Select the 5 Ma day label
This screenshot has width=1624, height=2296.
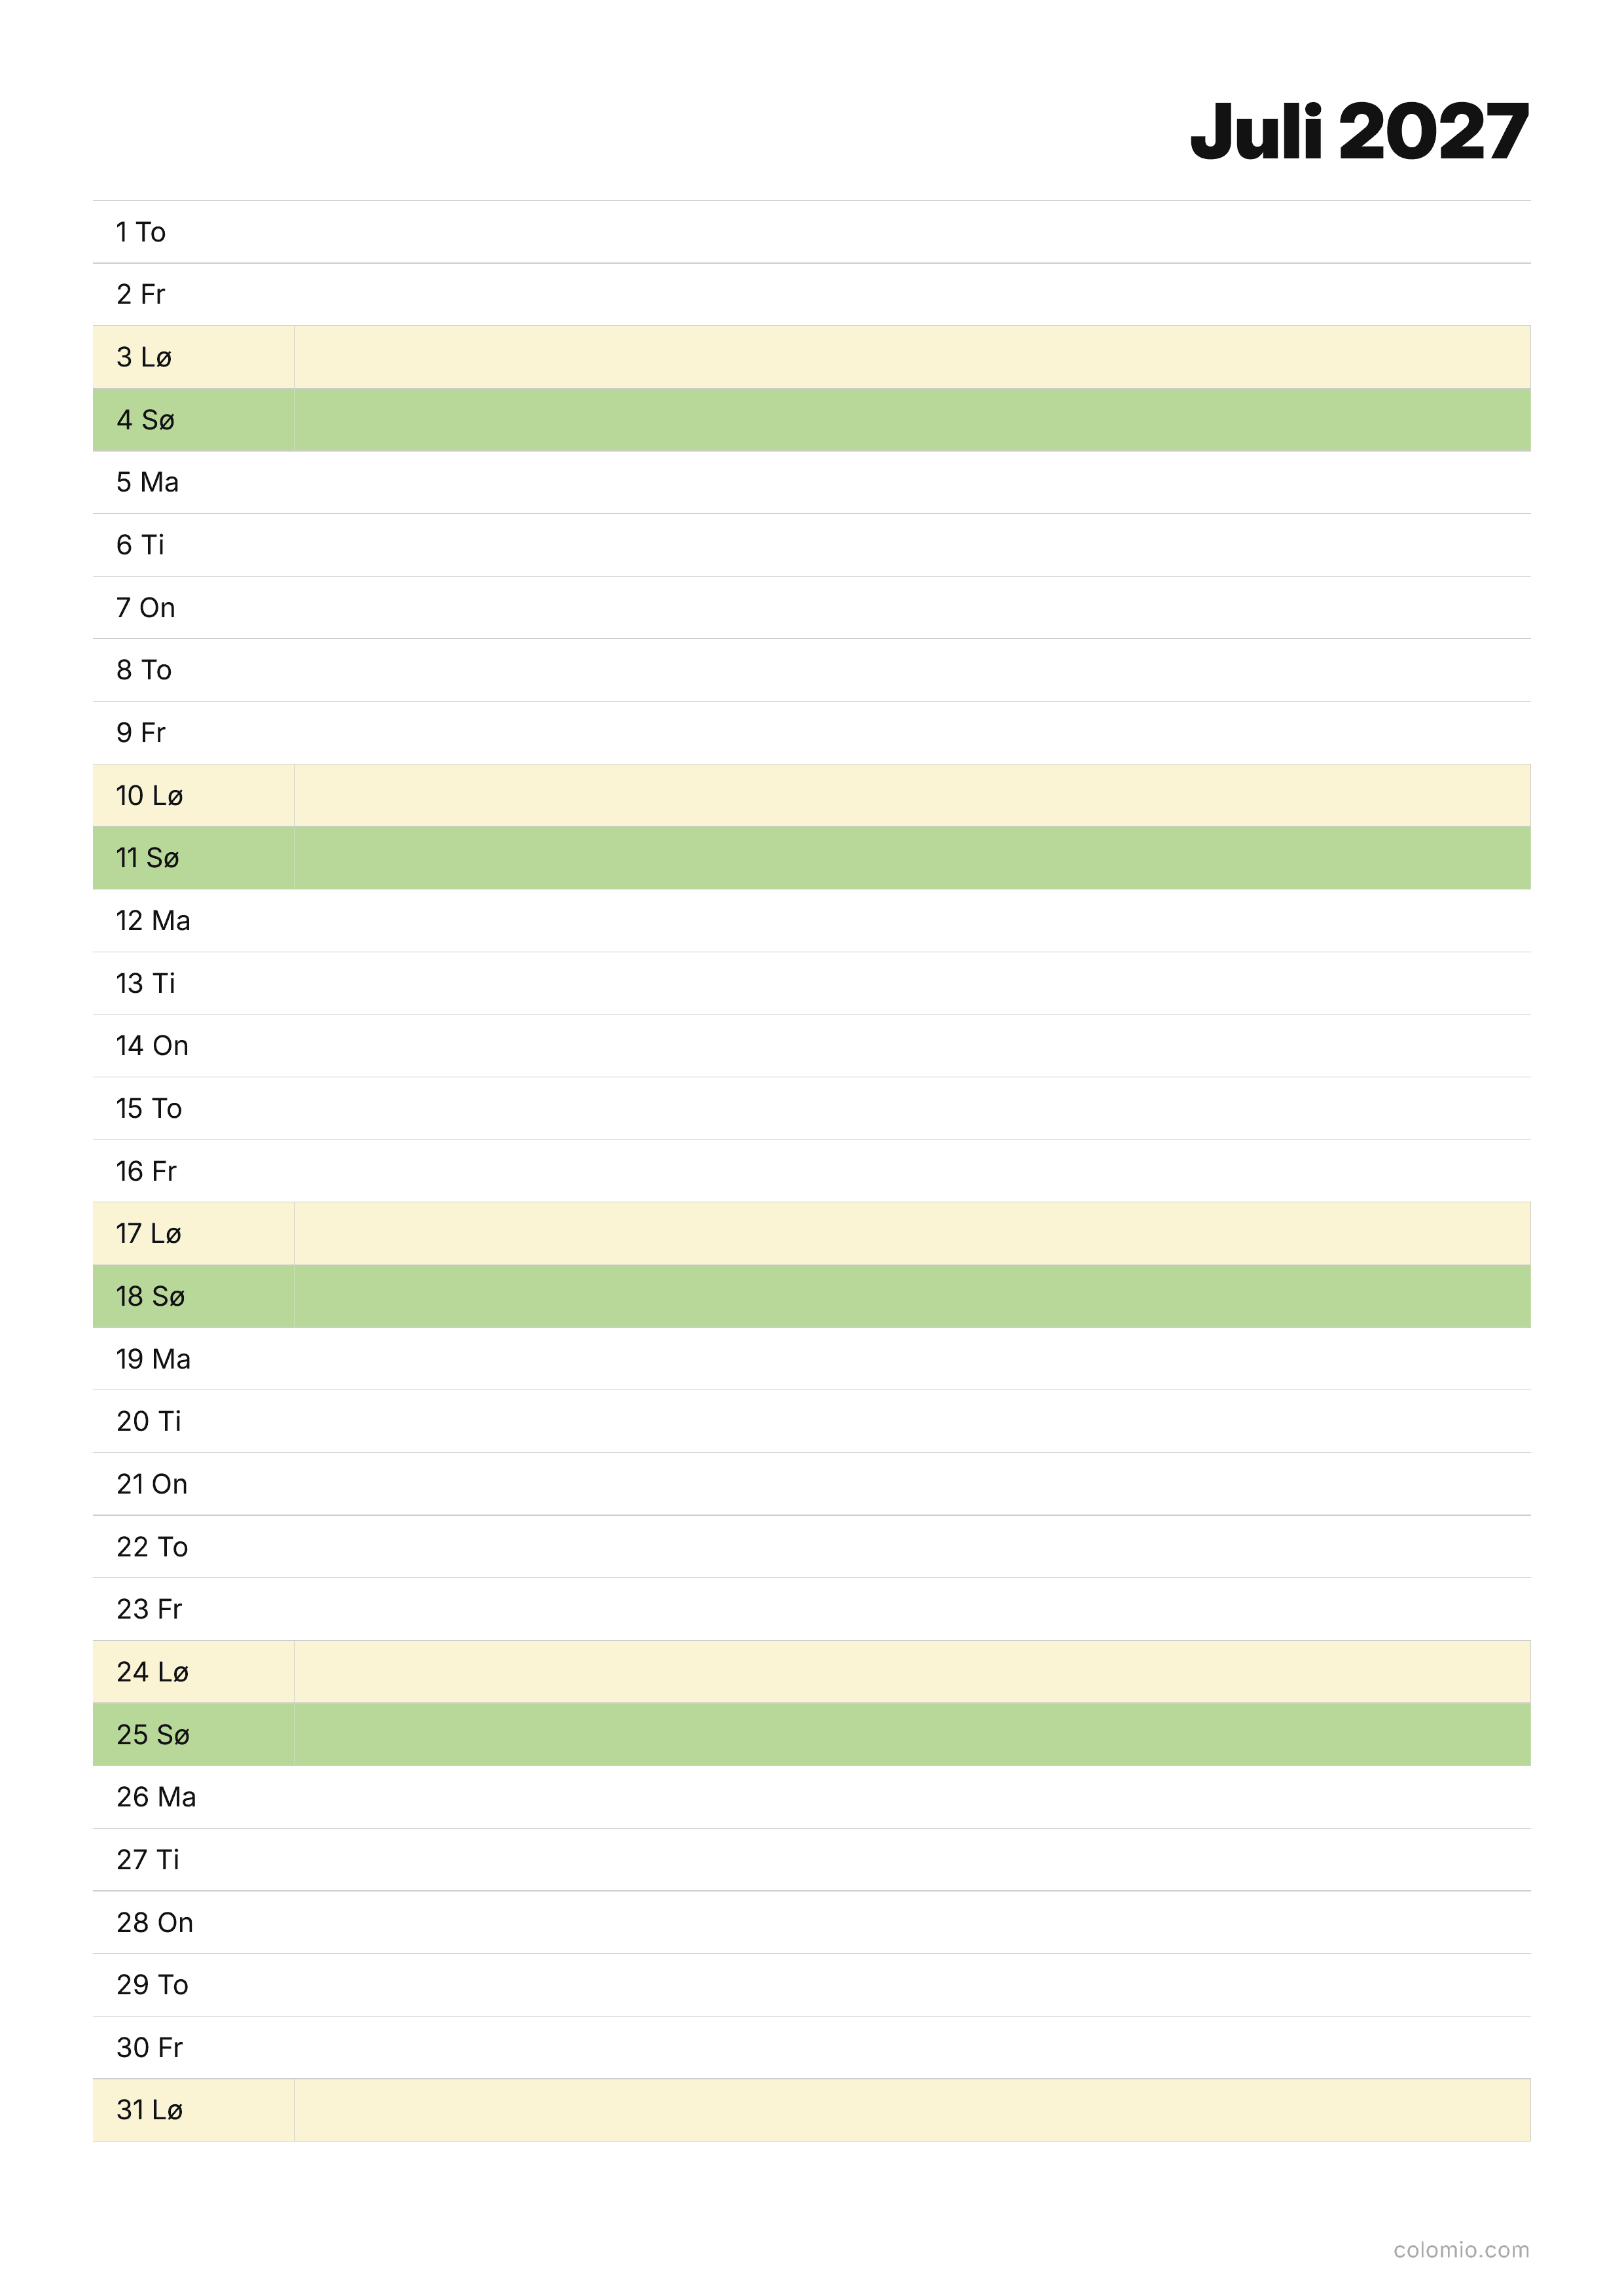tap(147, 482)
